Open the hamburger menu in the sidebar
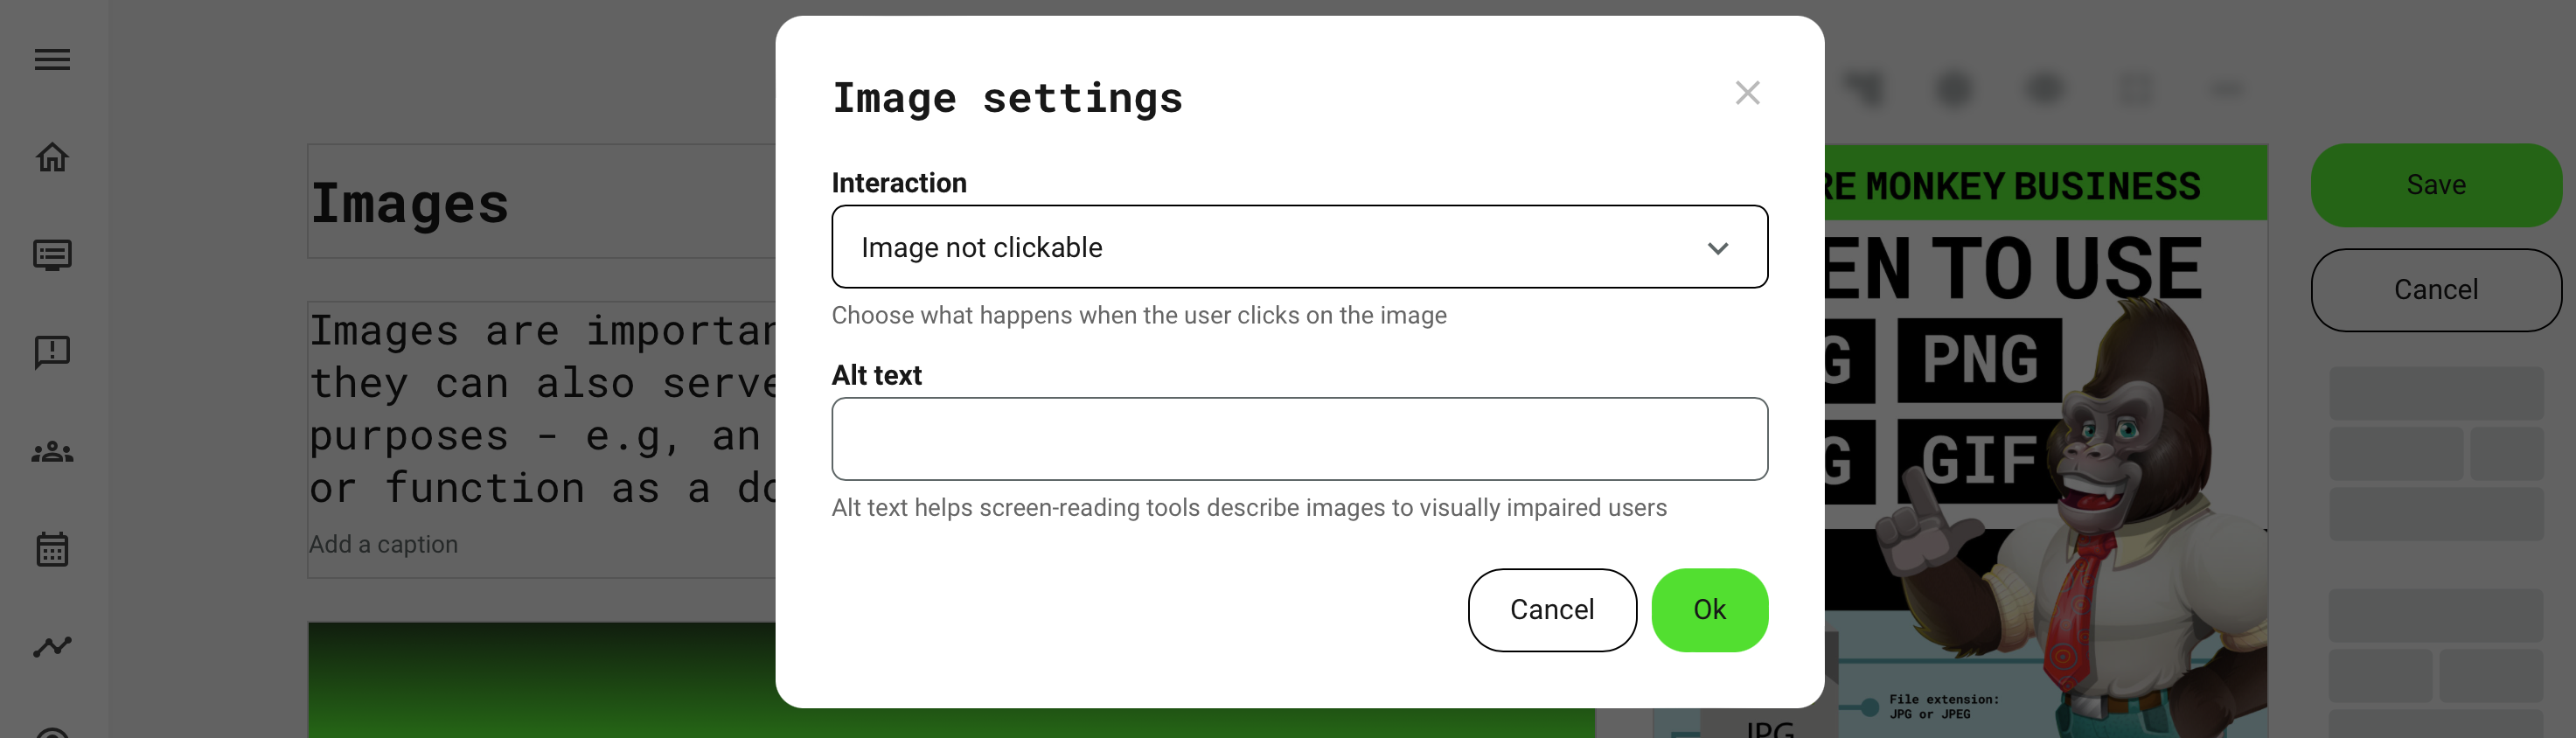The image size is (2576, 738). [52, 60]
